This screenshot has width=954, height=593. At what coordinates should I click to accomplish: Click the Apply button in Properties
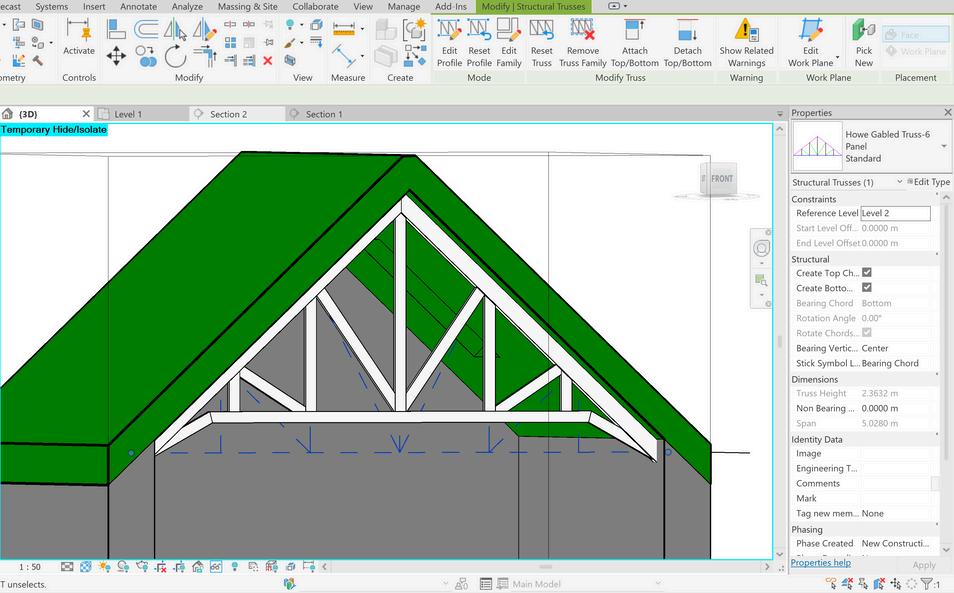coord(924,565)
